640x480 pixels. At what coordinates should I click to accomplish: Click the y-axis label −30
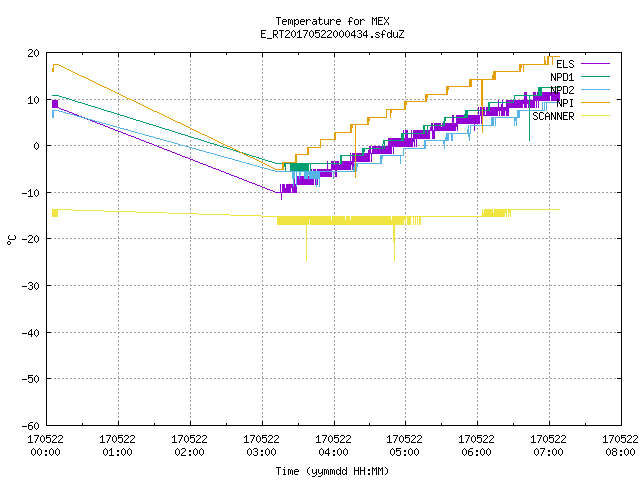point(31,286)
